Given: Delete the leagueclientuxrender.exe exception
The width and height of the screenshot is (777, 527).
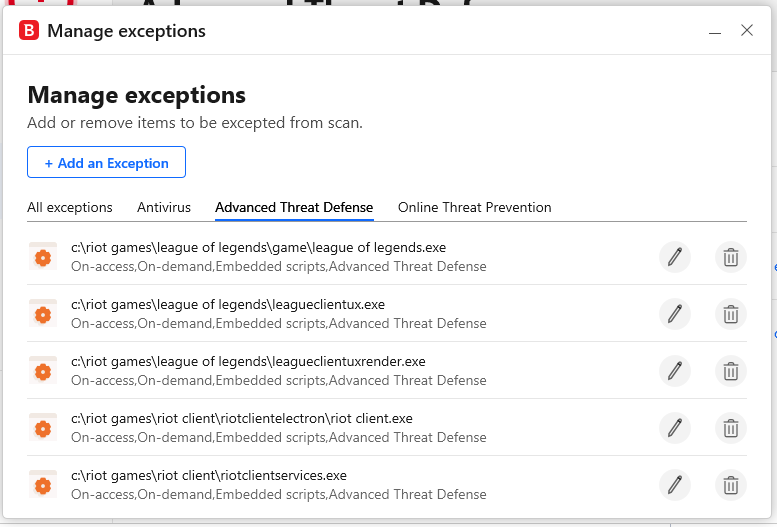Looking at the screenshot, I should click(x=730, y=371).
